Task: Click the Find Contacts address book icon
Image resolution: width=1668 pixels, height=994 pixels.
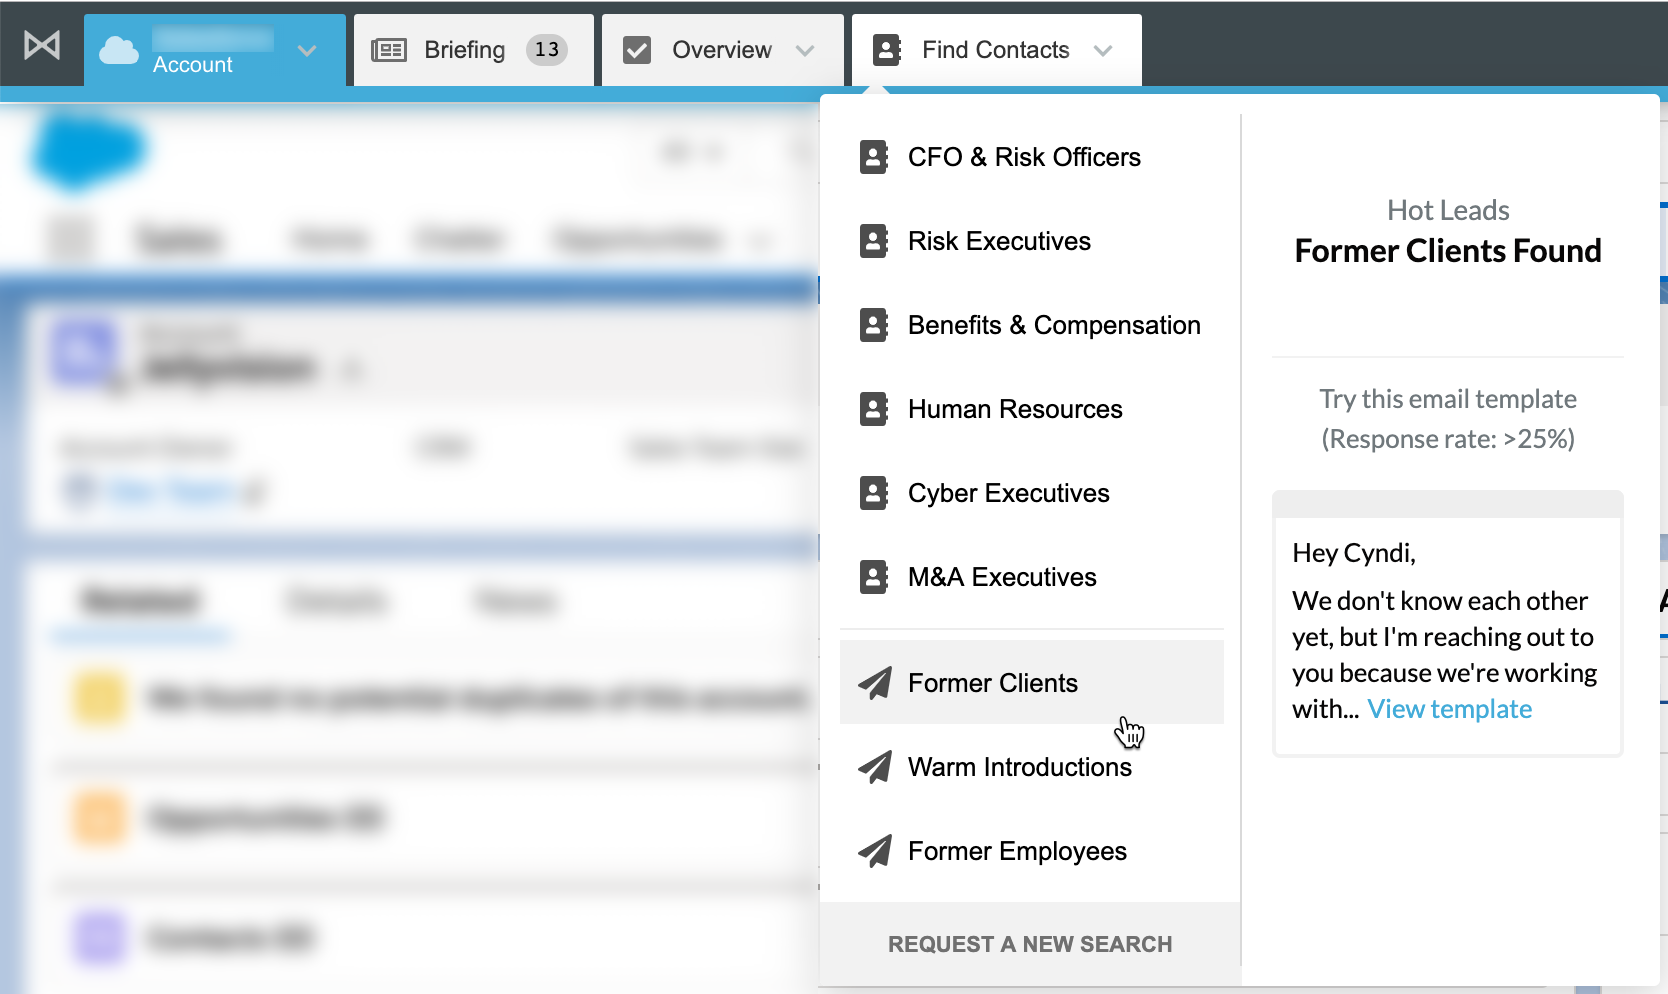Action: 887,50
